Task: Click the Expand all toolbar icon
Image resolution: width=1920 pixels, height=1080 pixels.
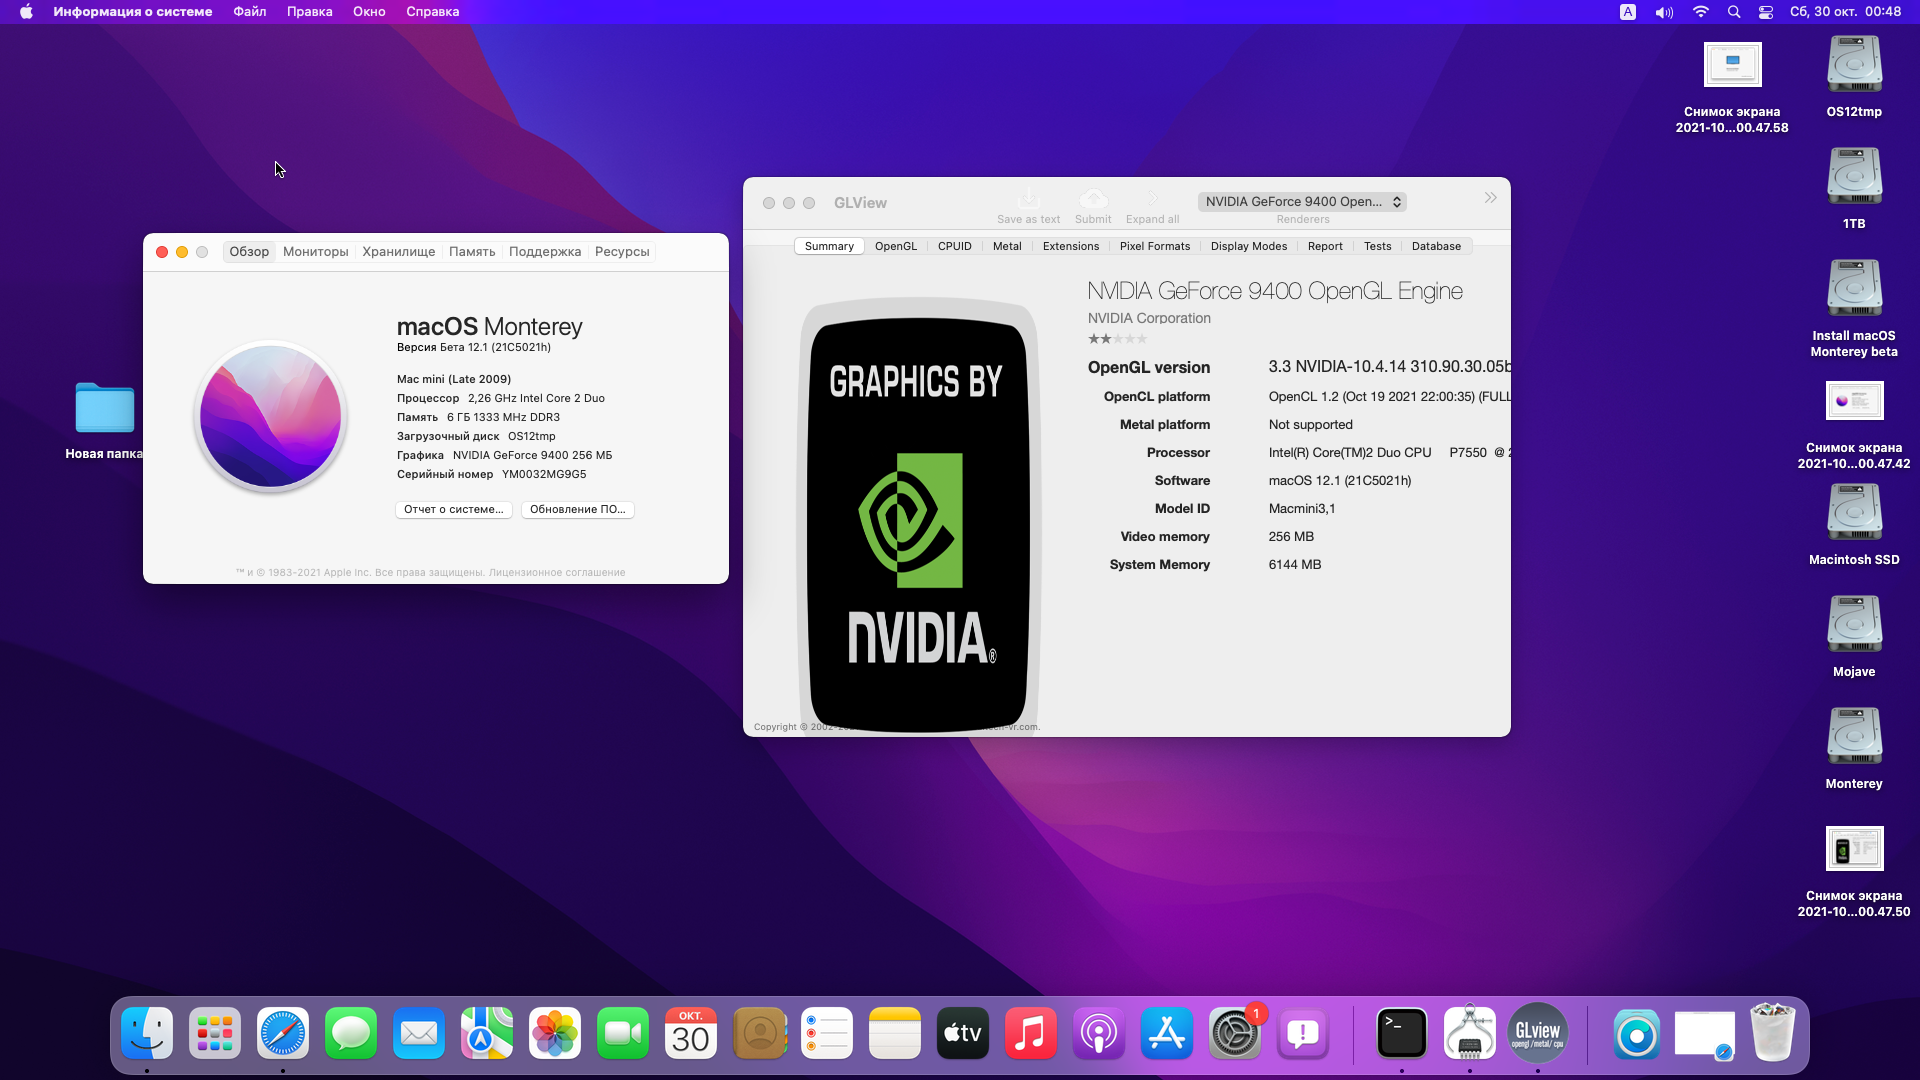Action: tap(1152, 199)
